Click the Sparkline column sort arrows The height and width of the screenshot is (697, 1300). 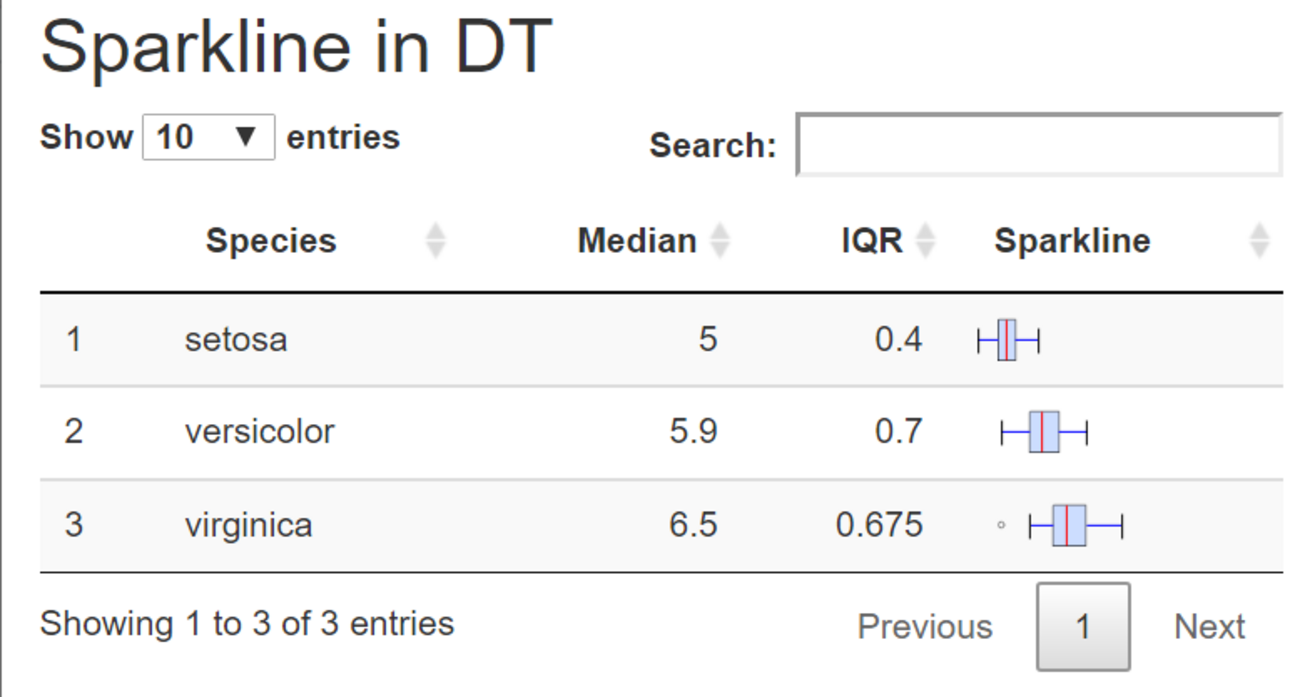coord(1259,241)
